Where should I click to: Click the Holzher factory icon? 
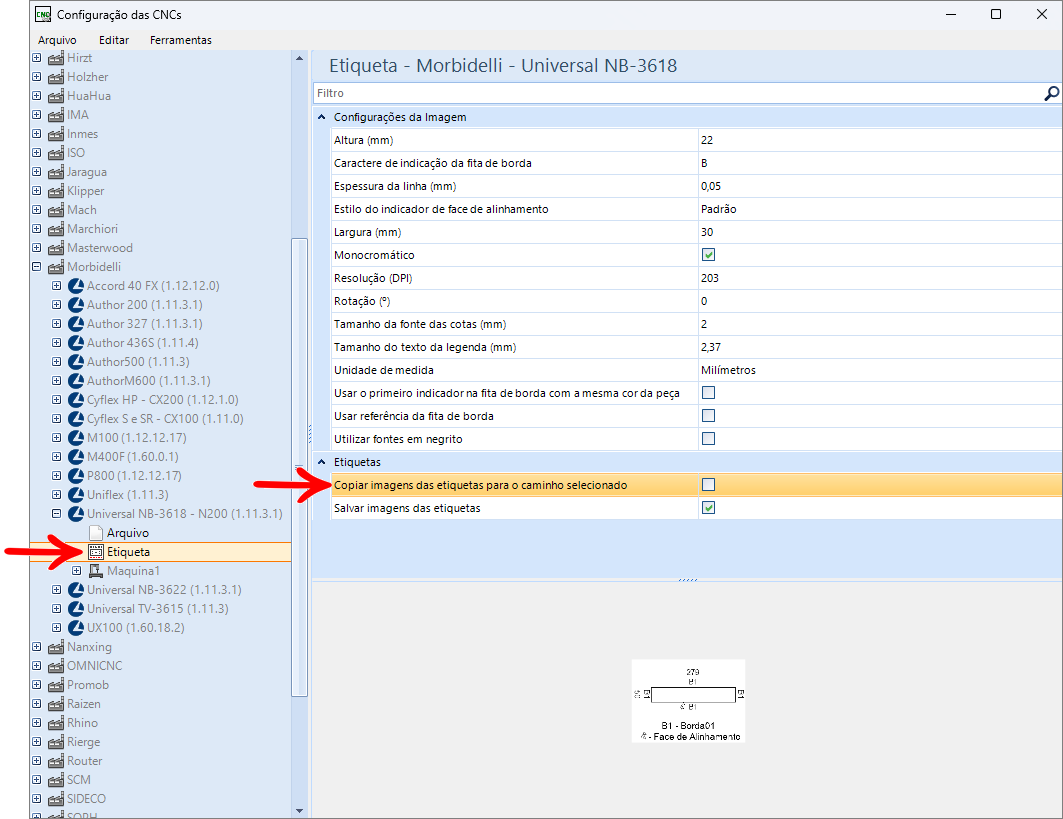(x=56, y=77)
